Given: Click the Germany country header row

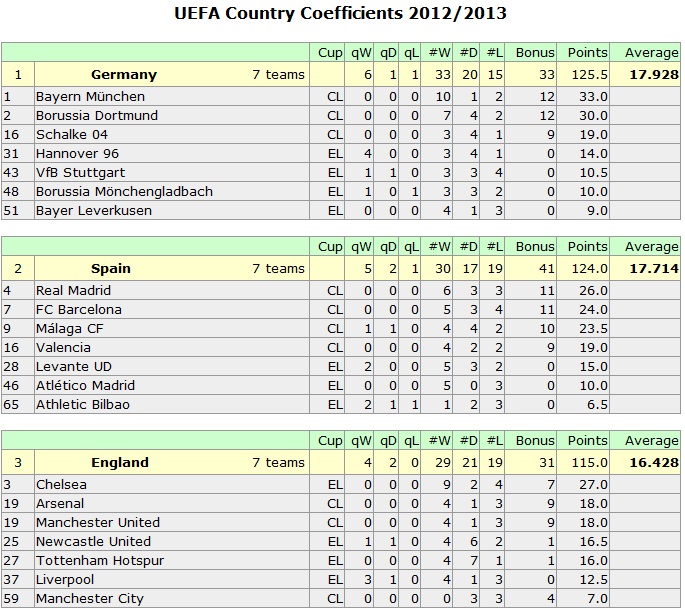Looking at the screenshot, I should pos(341,74).
